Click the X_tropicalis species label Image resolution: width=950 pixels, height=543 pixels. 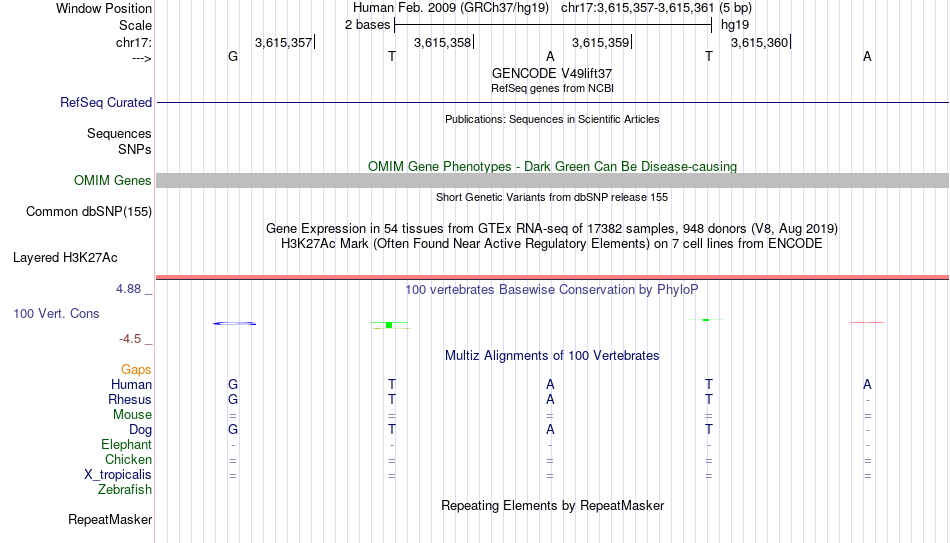point(118,475)
